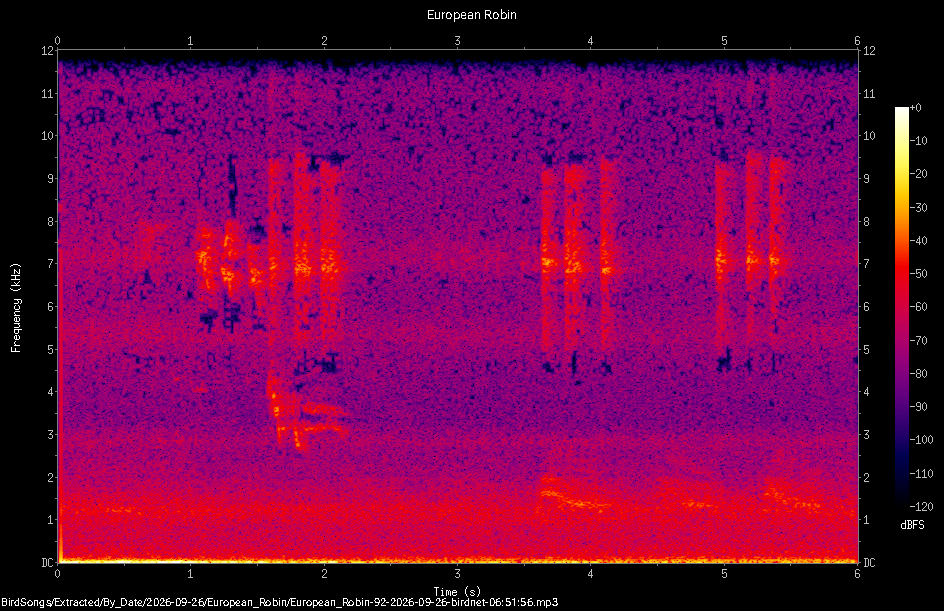Click the '5' tick on bottom time axis

pos(724,574)
